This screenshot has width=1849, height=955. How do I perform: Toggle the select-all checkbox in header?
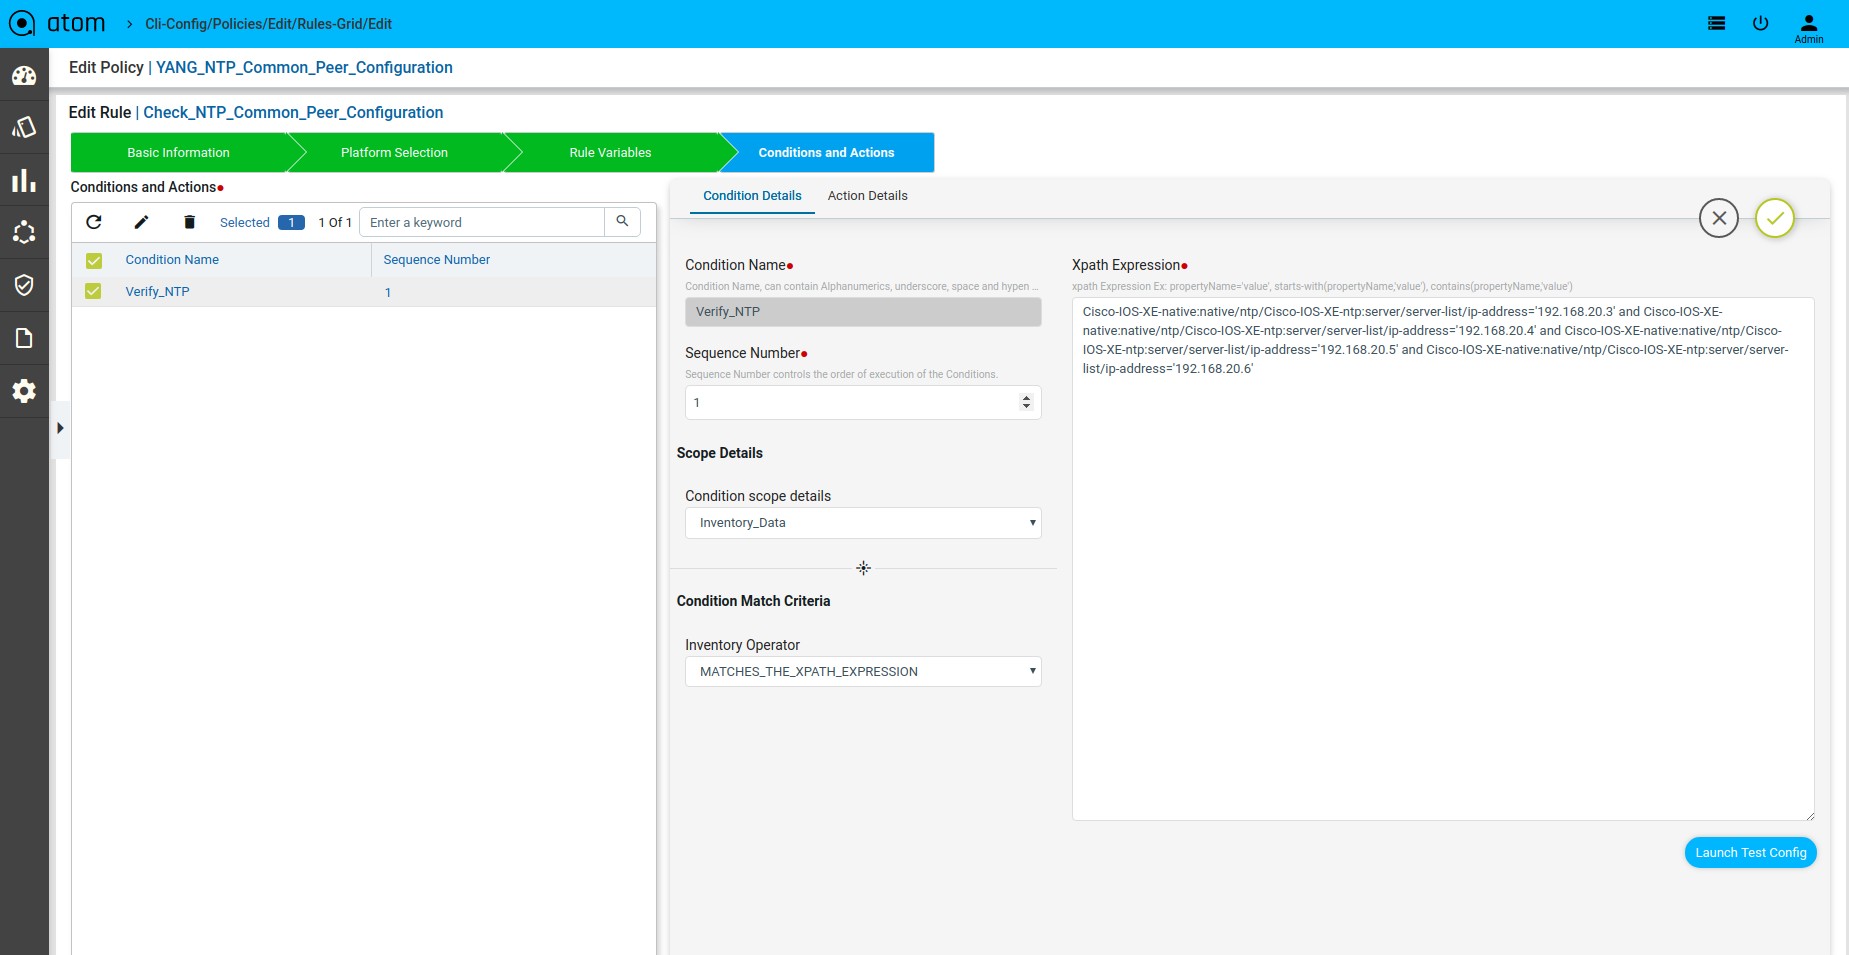(94, 260)
